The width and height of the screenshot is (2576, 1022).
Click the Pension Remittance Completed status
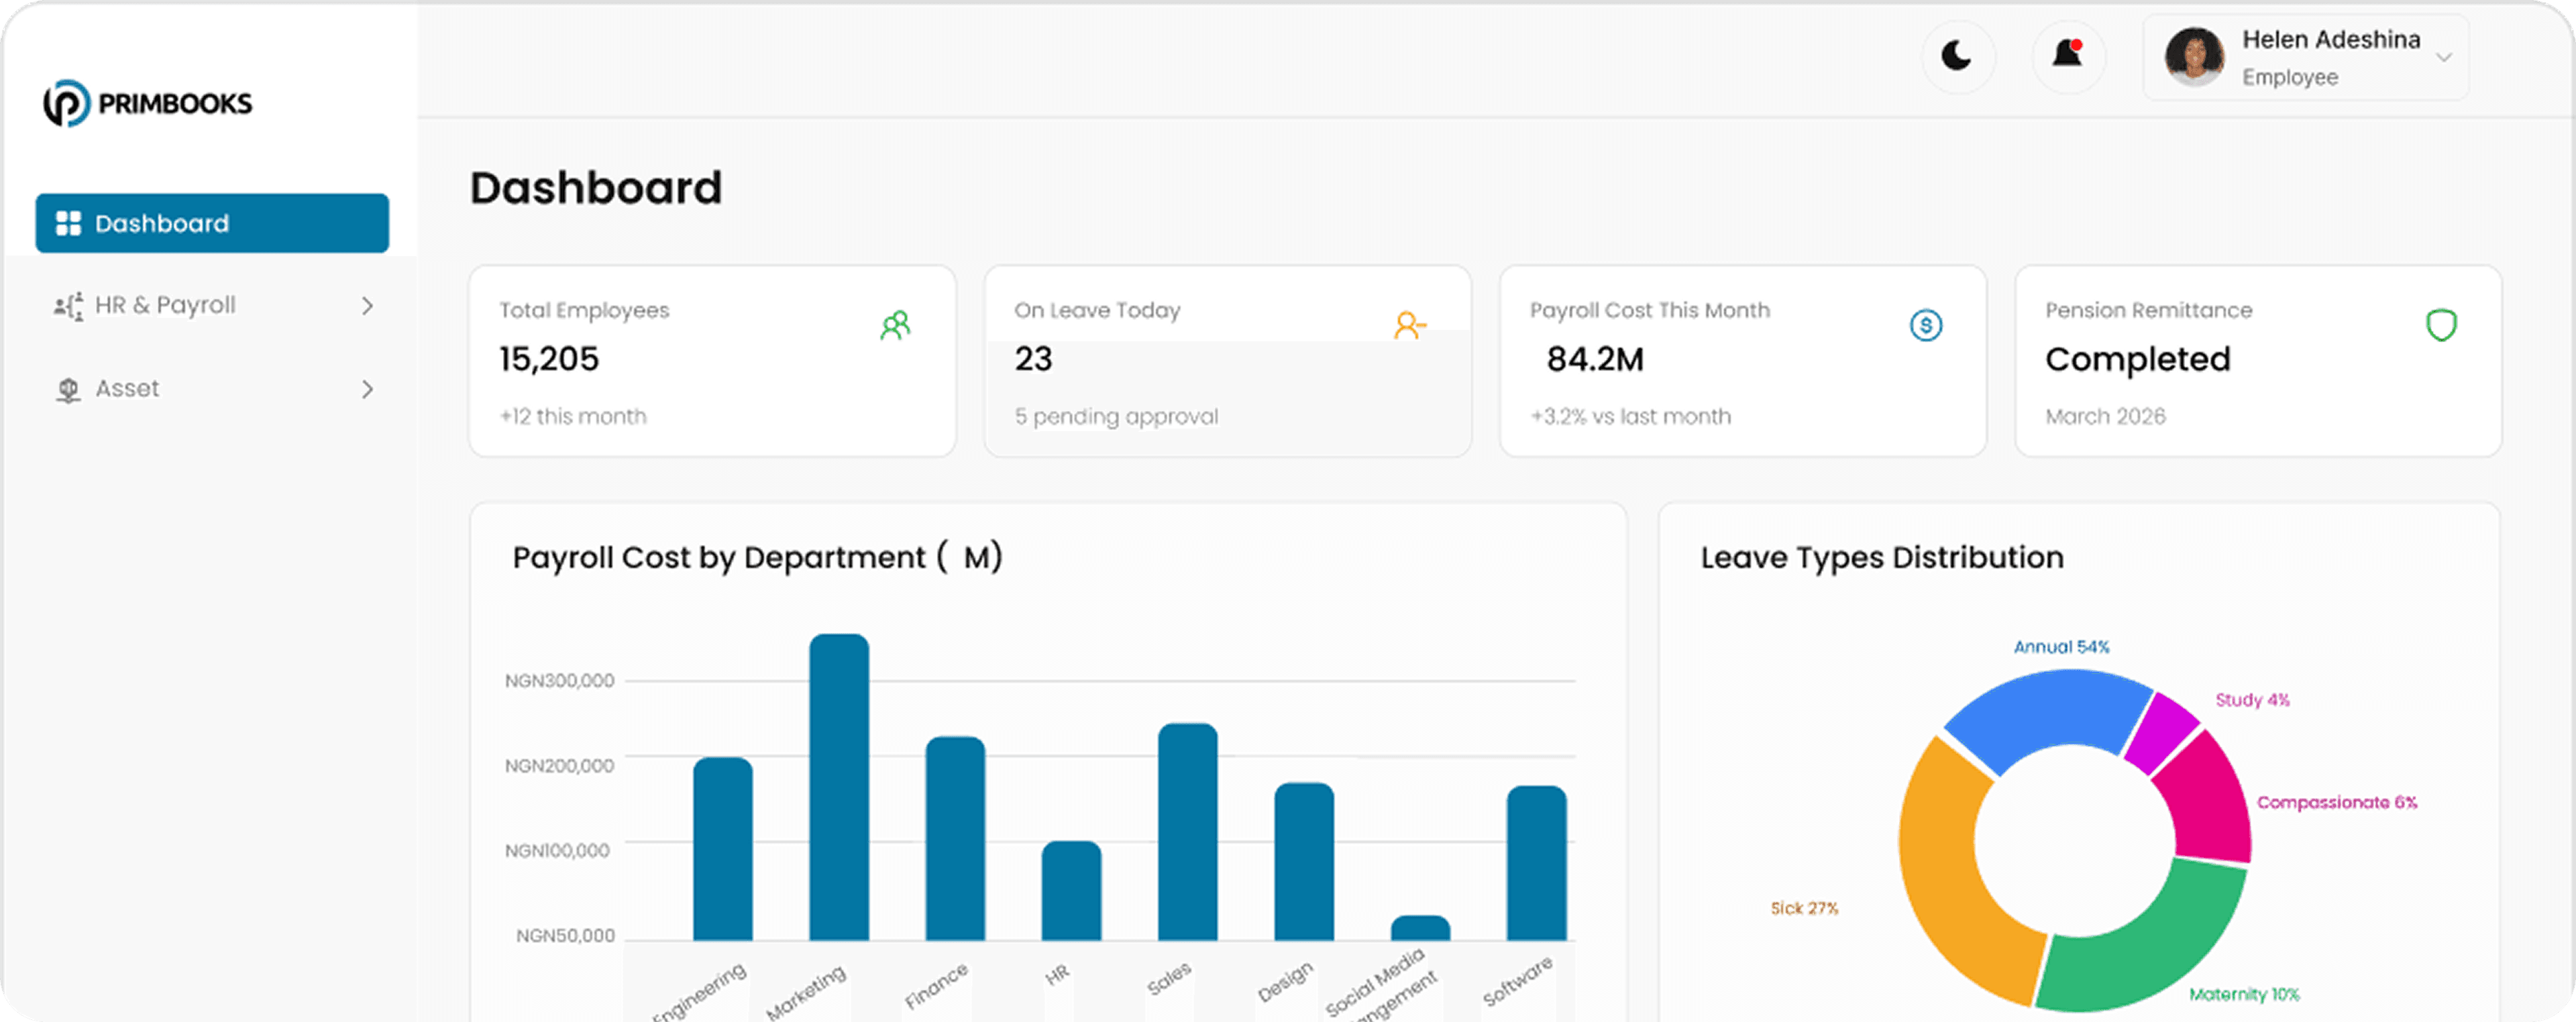(x=2138, y=359)
